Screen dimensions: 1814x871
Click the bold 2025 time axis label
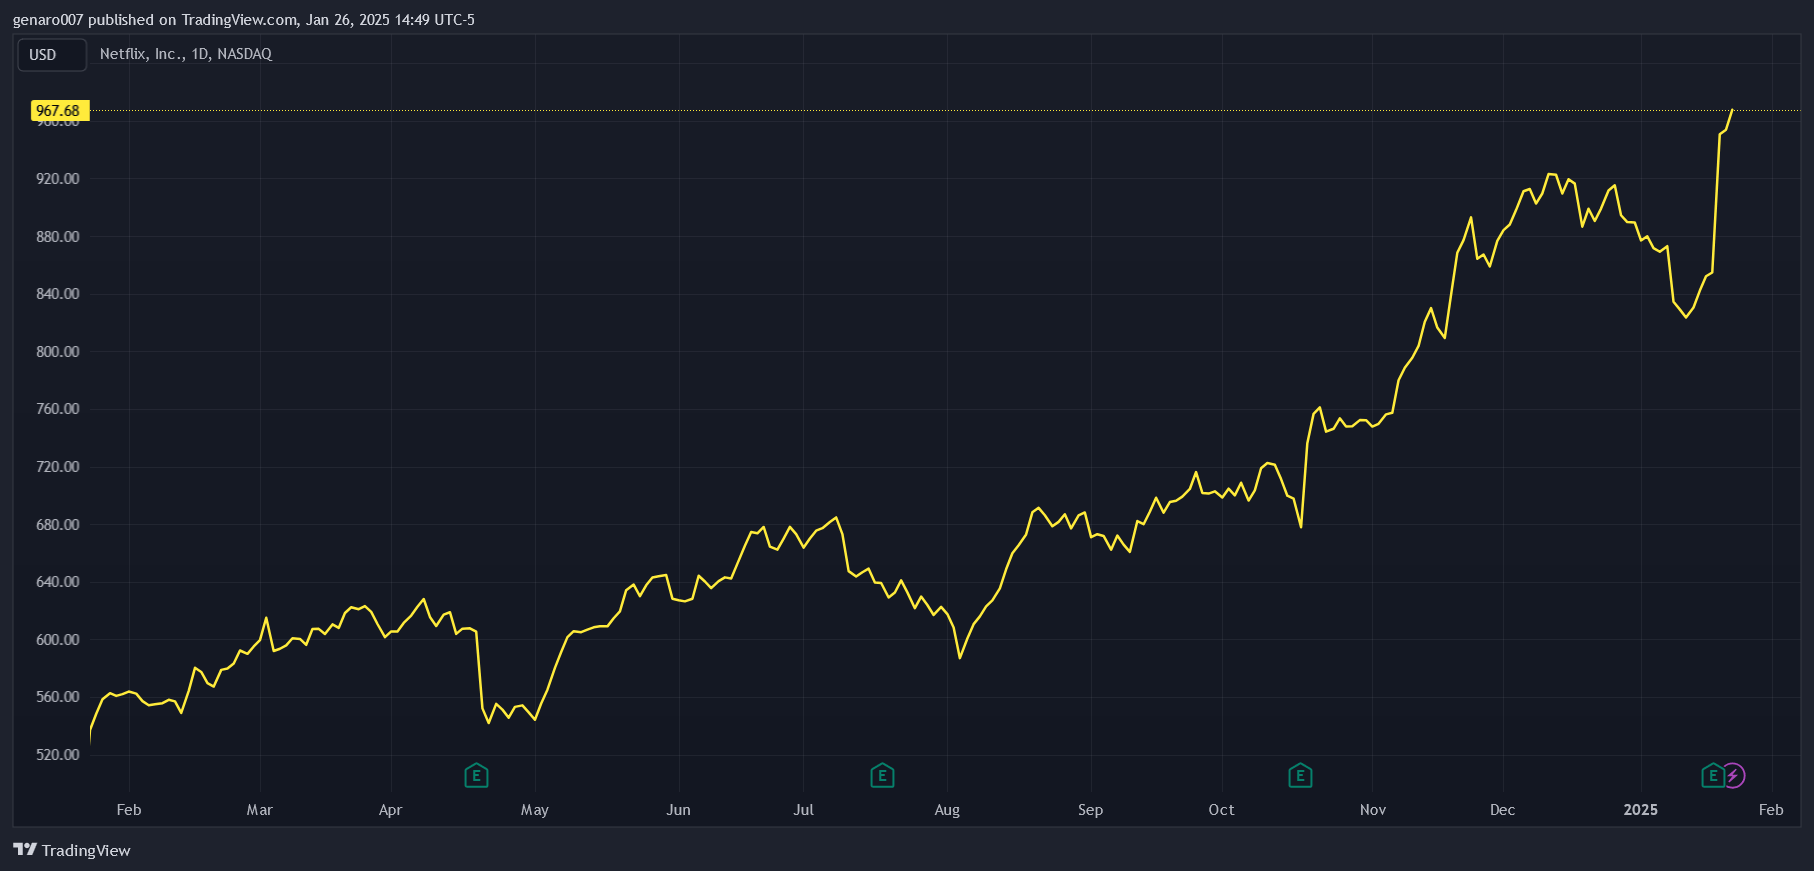1641,810
